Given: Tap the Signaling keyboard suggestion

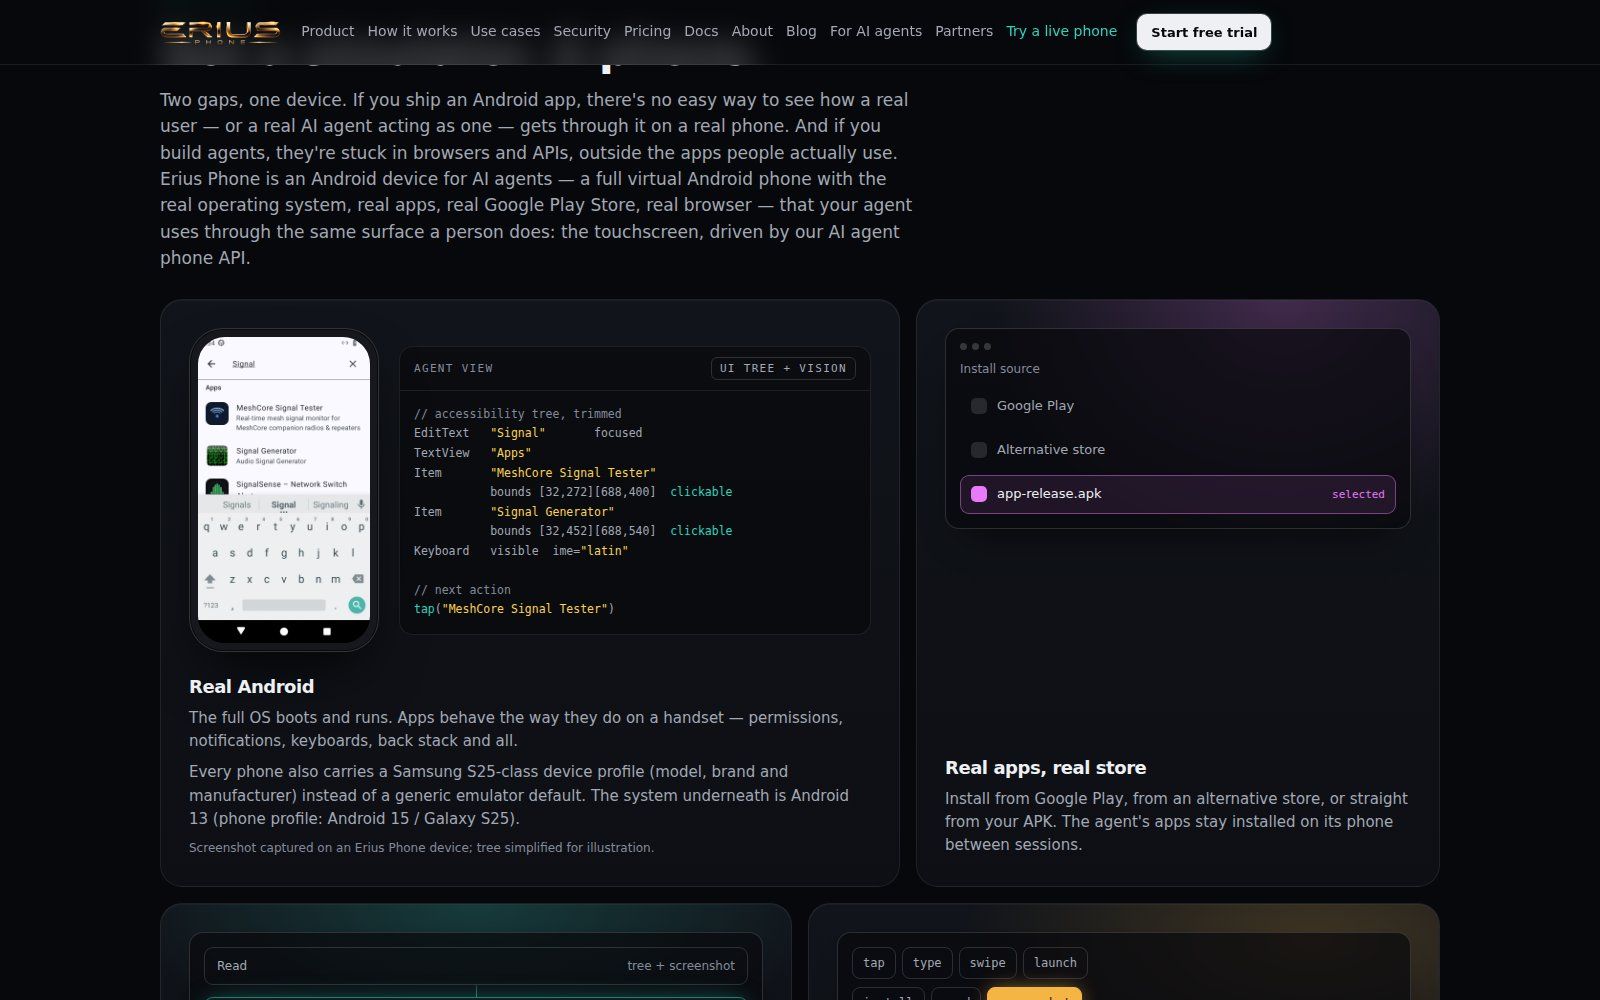Looking at the screenshot, I should click(x=330, y=505).
